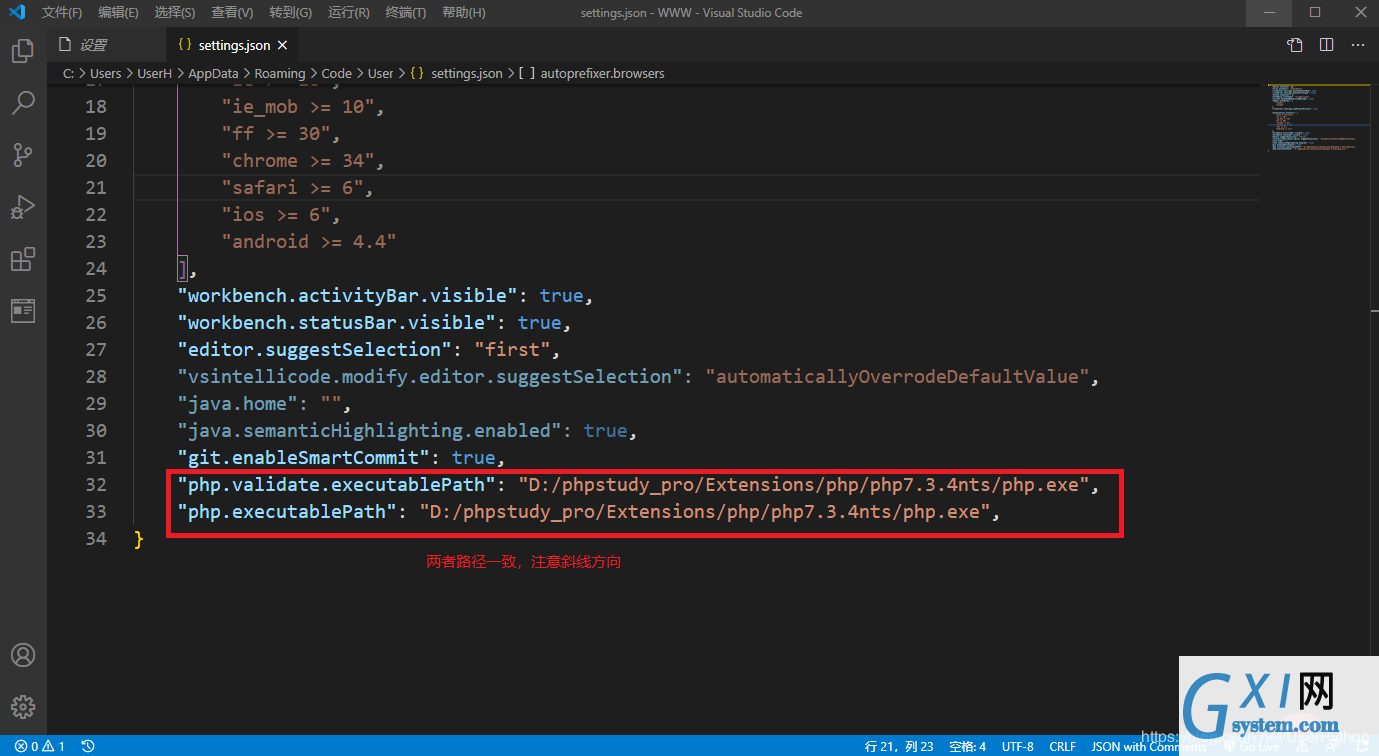The width and height of the screenshot is (1379, 756).
Task: Open the Search view in activity bar
Action: click(x=23, y=102)
